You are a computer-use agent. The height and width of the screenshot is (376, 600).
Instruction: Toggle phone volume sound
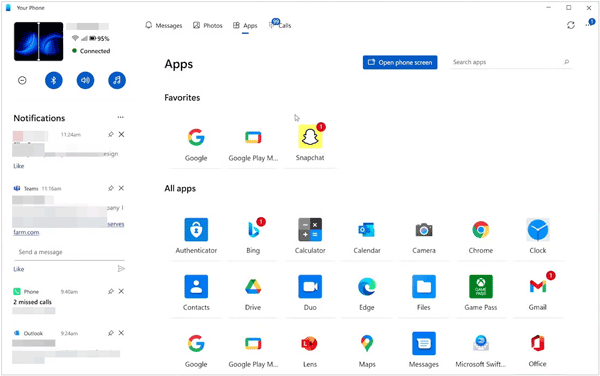[85, 80]
